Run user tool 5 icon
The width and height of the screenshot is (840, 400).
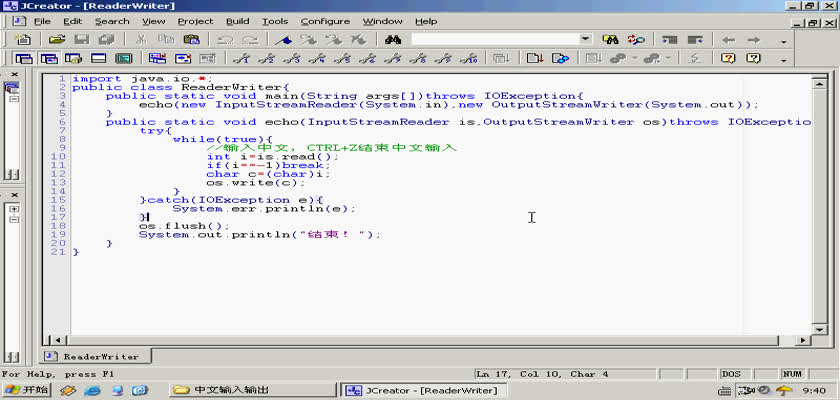(x=342, y=58)
